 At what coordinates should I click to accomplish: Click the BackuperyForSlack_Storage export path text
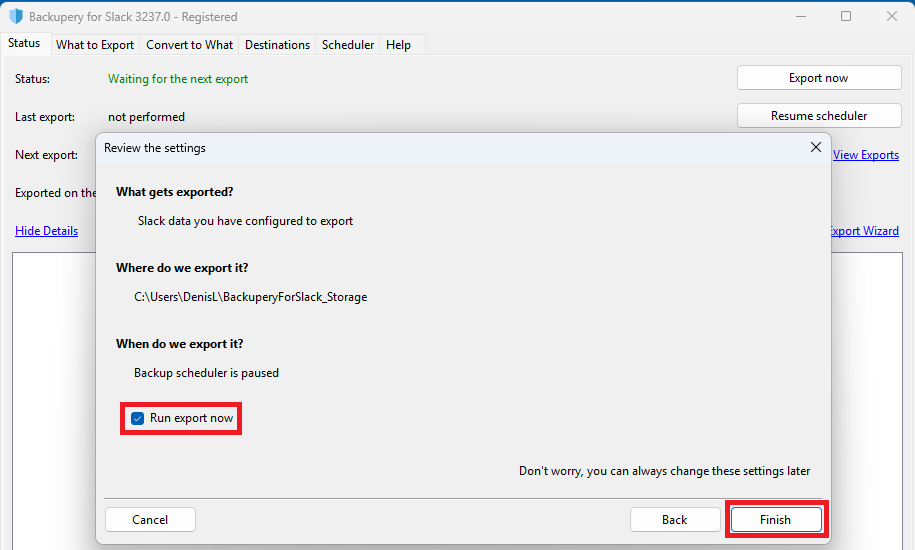(x=251, y=297)
